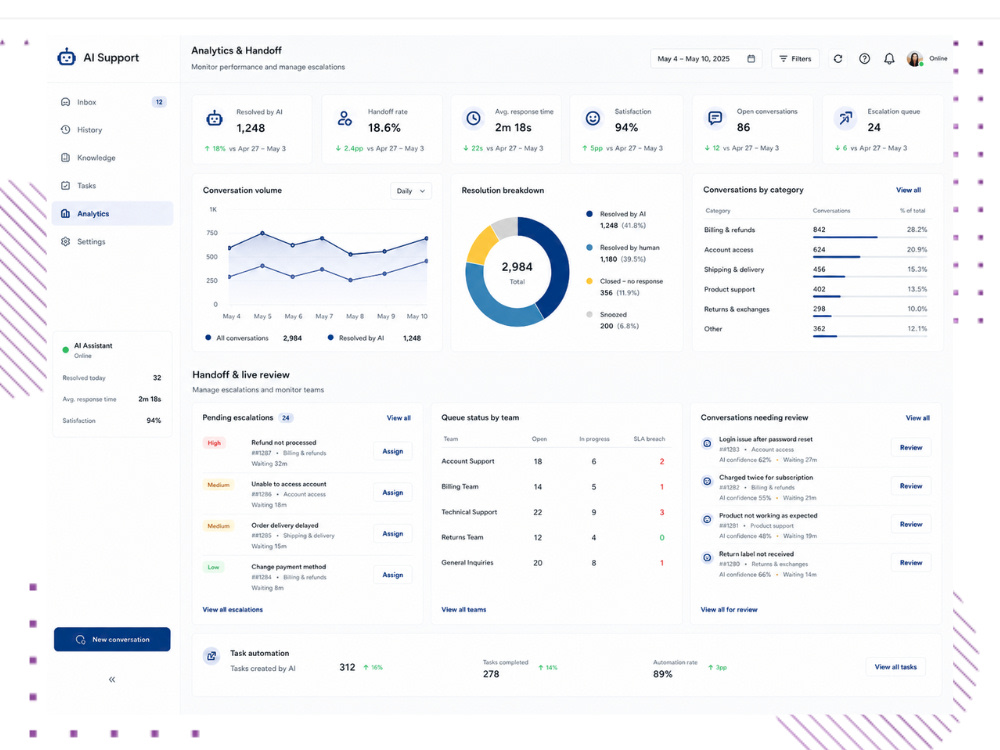This screenshot has height=750, width=1000.
Task: Open notifications bell icon
Action: tap(889, 59)
